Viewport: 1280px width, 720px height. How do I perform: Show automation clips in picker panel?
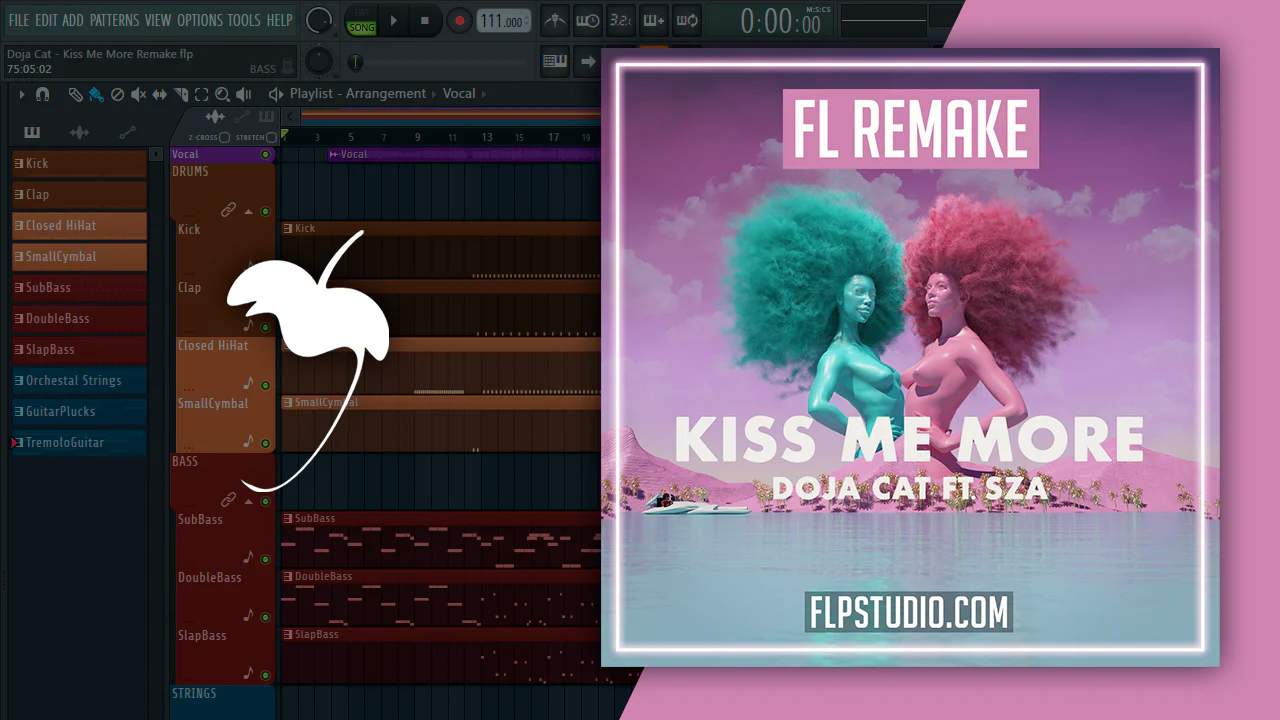[127, 132]
